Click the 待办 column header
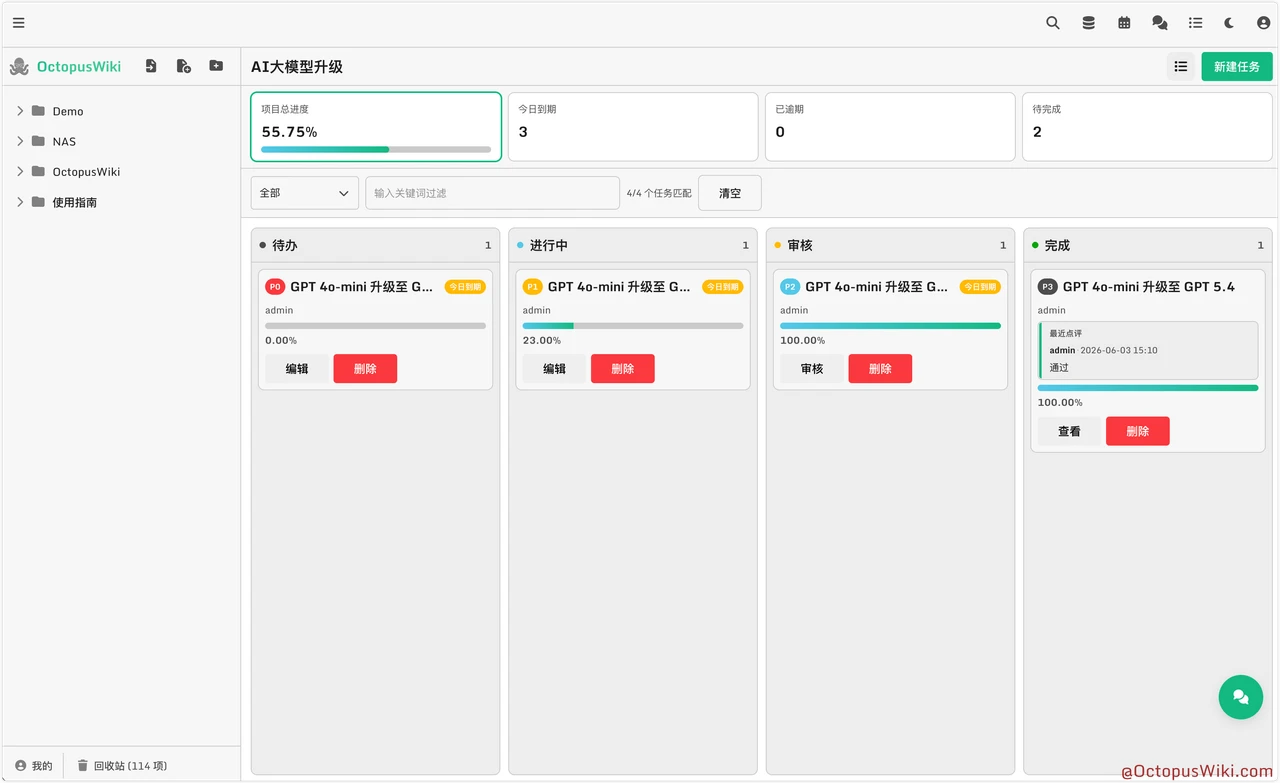This screenshot has height=783, width=1280. click(x=375, y=245)
